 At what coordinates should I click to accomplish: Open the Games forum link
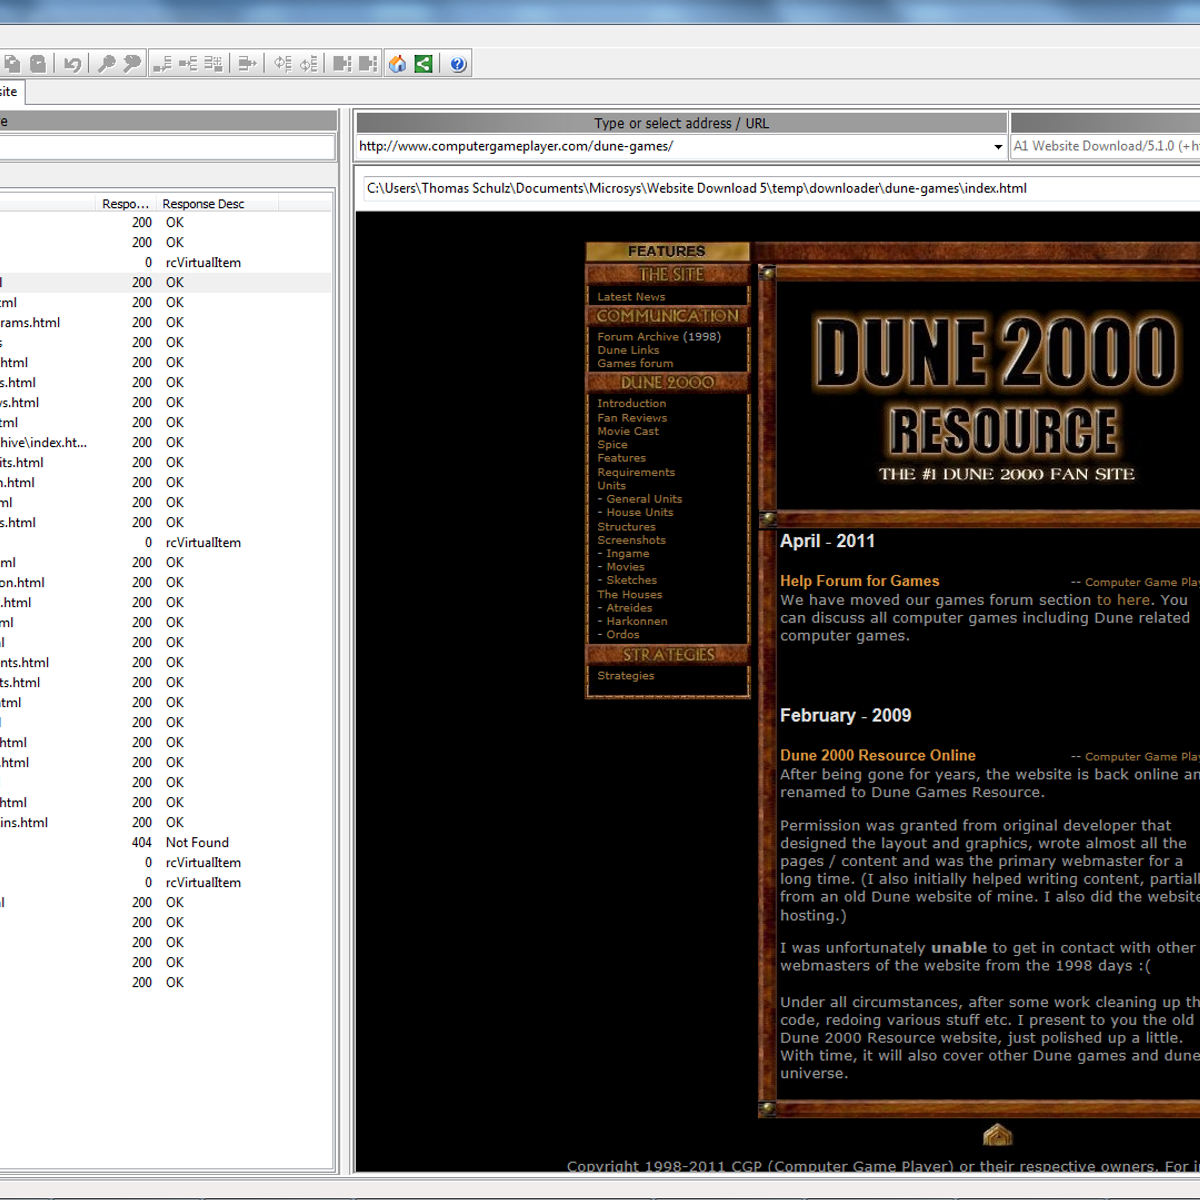coord(635,363)
